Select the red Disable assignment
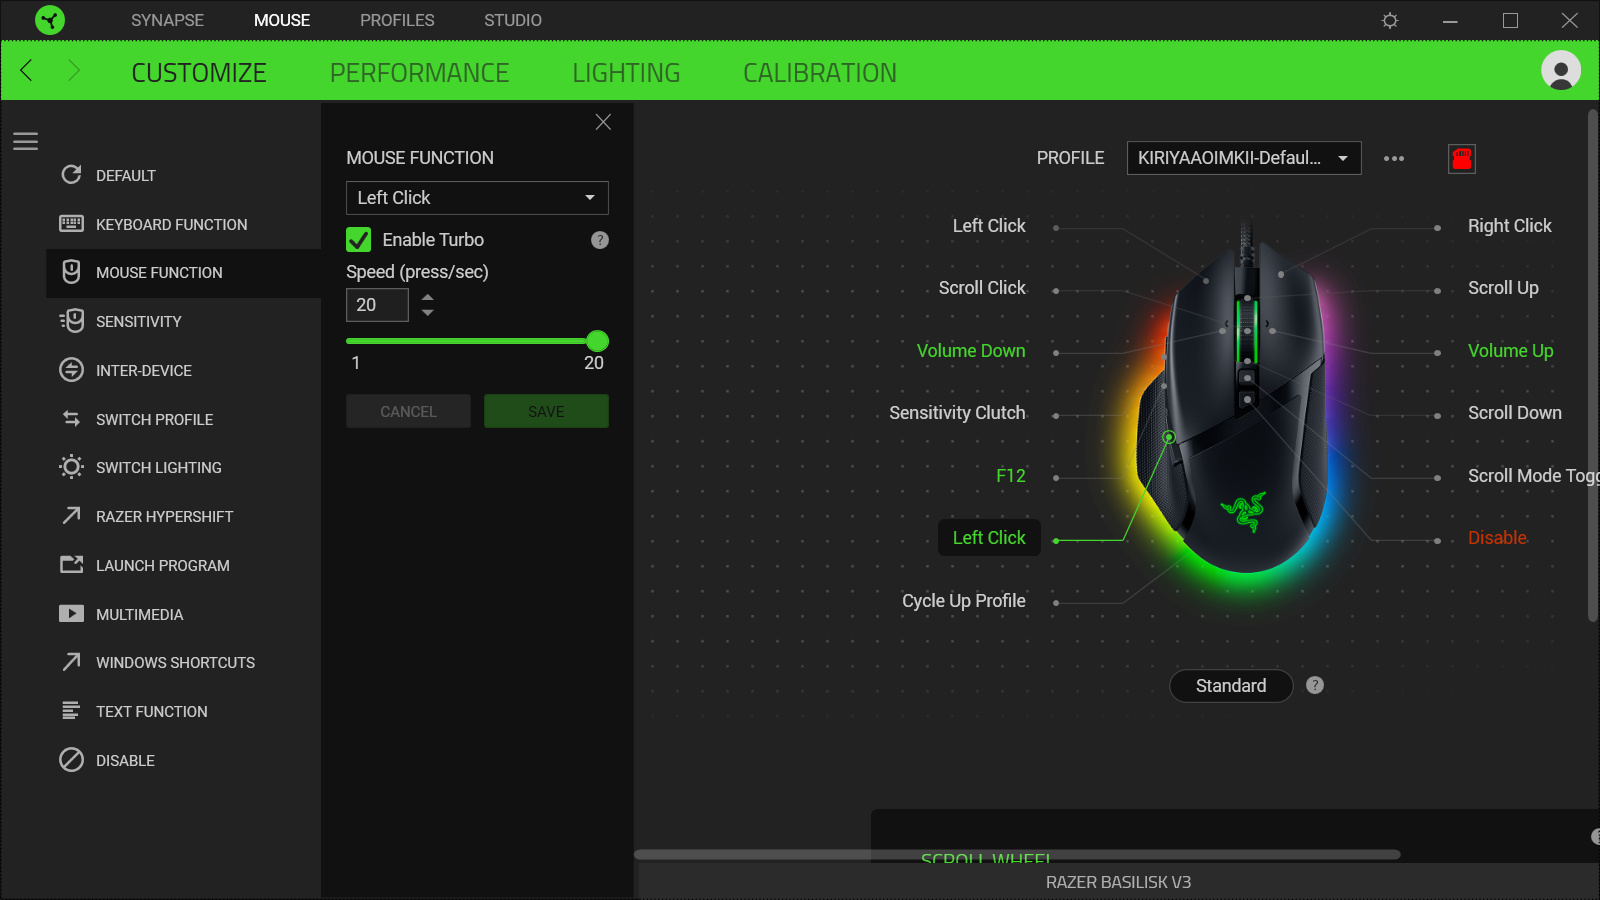Screen dimensions: 1600x900 [1497, 538]
